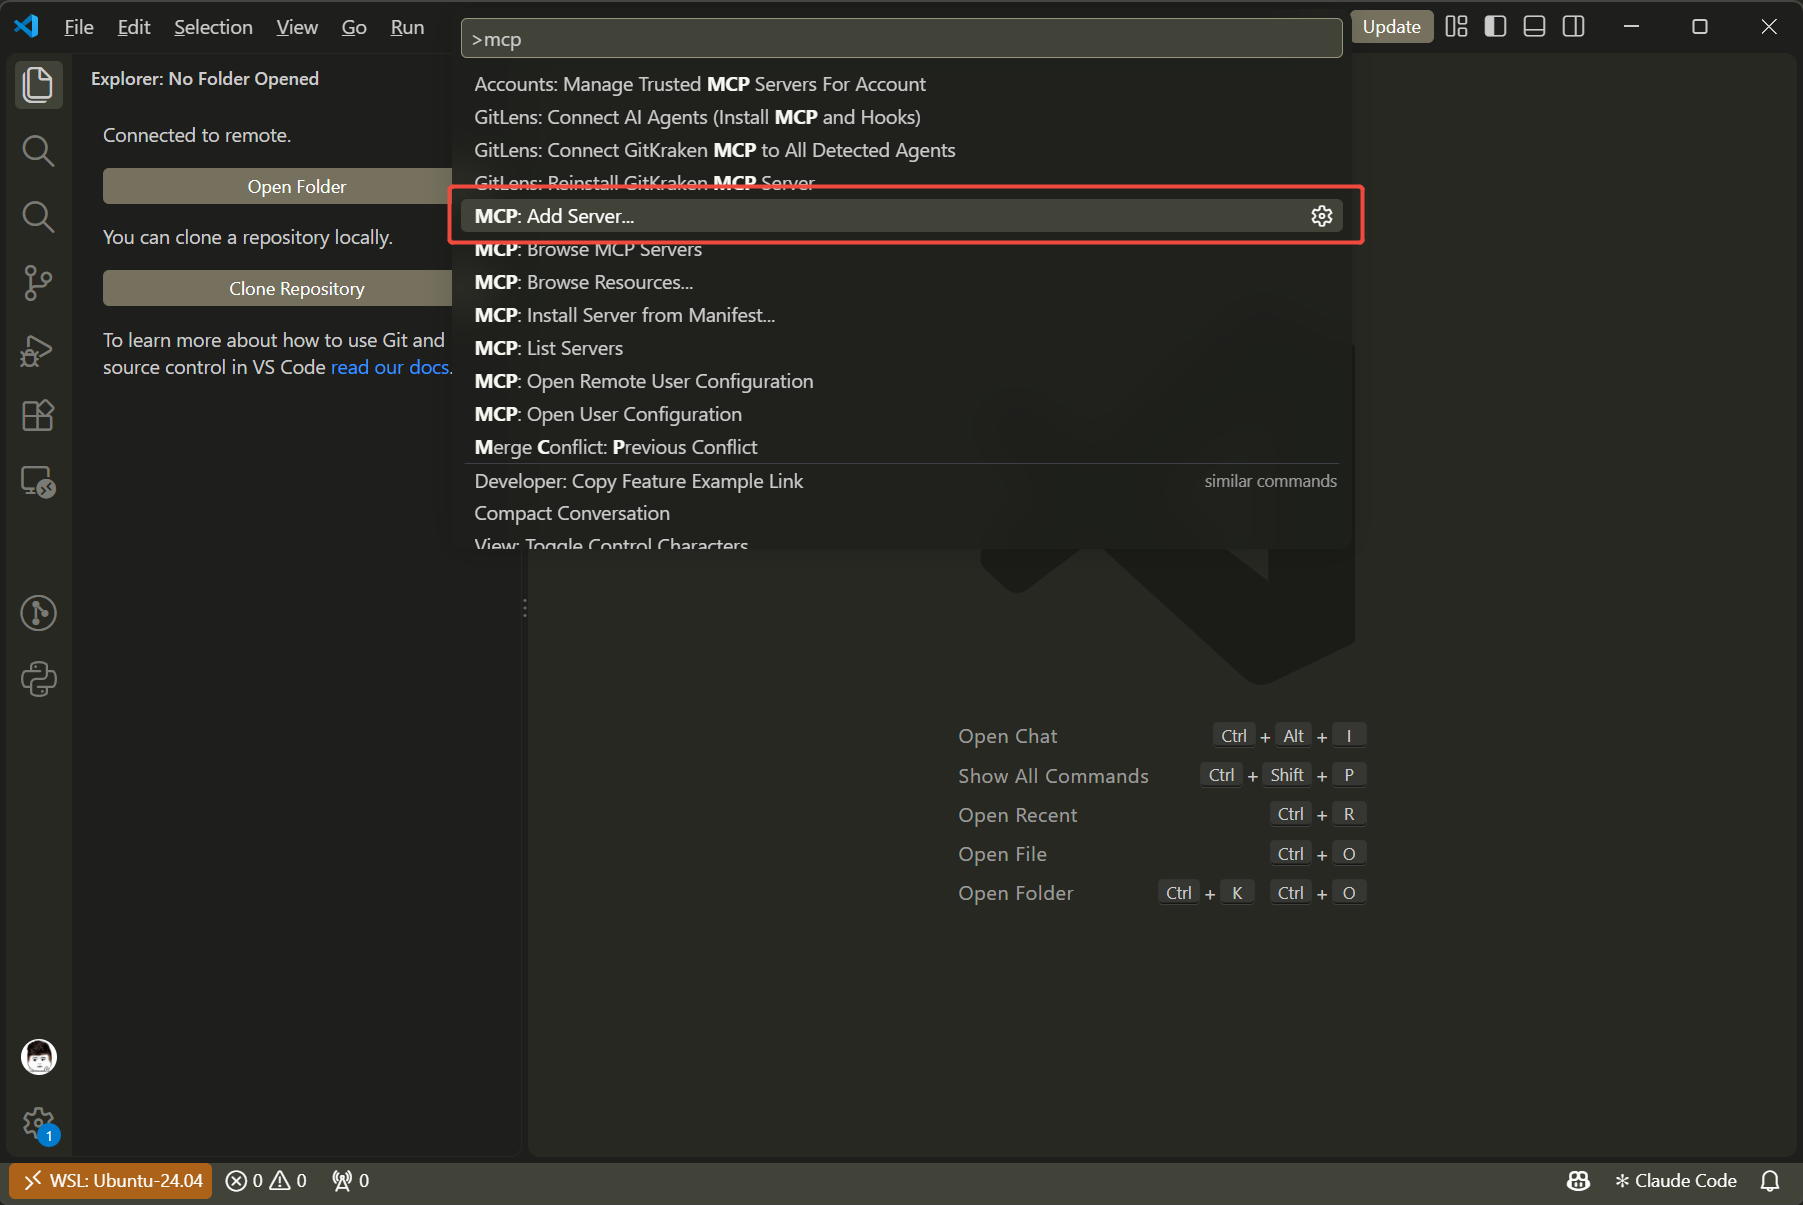
Task: Click the Update button in title bar
Action: point(1392,27)
